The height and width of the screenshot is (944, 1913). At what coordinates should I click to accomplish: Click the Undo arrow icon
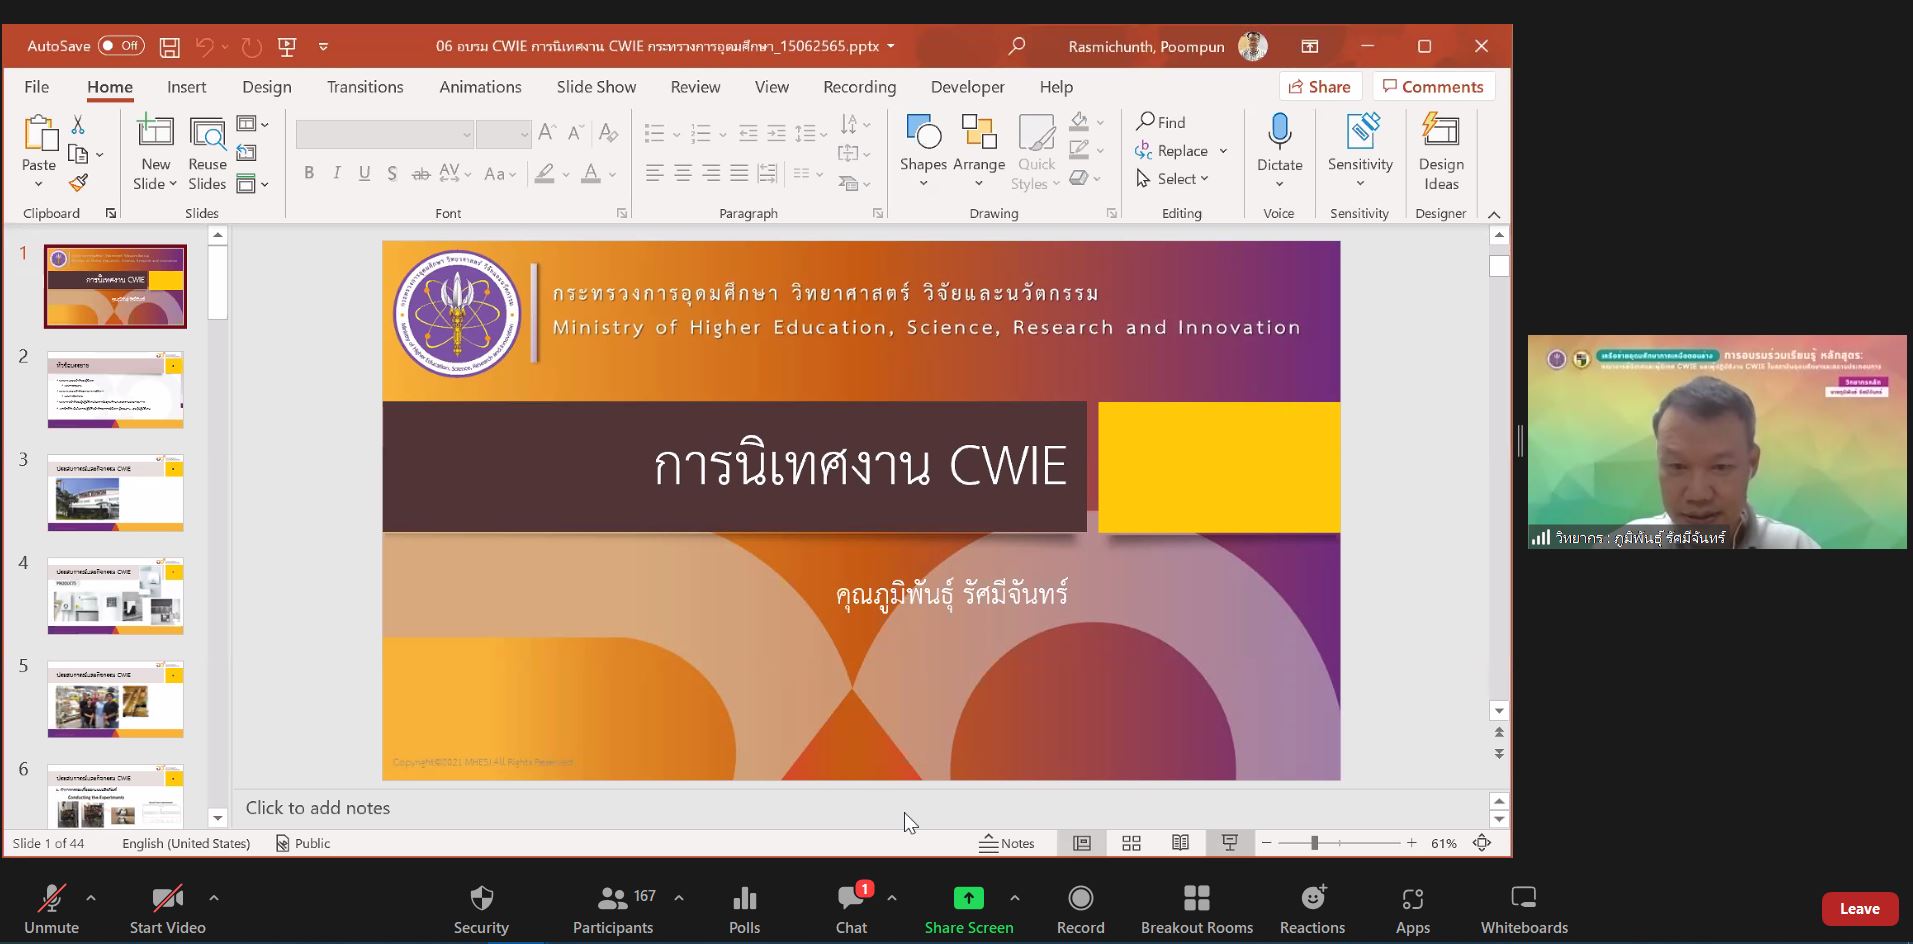205,46
